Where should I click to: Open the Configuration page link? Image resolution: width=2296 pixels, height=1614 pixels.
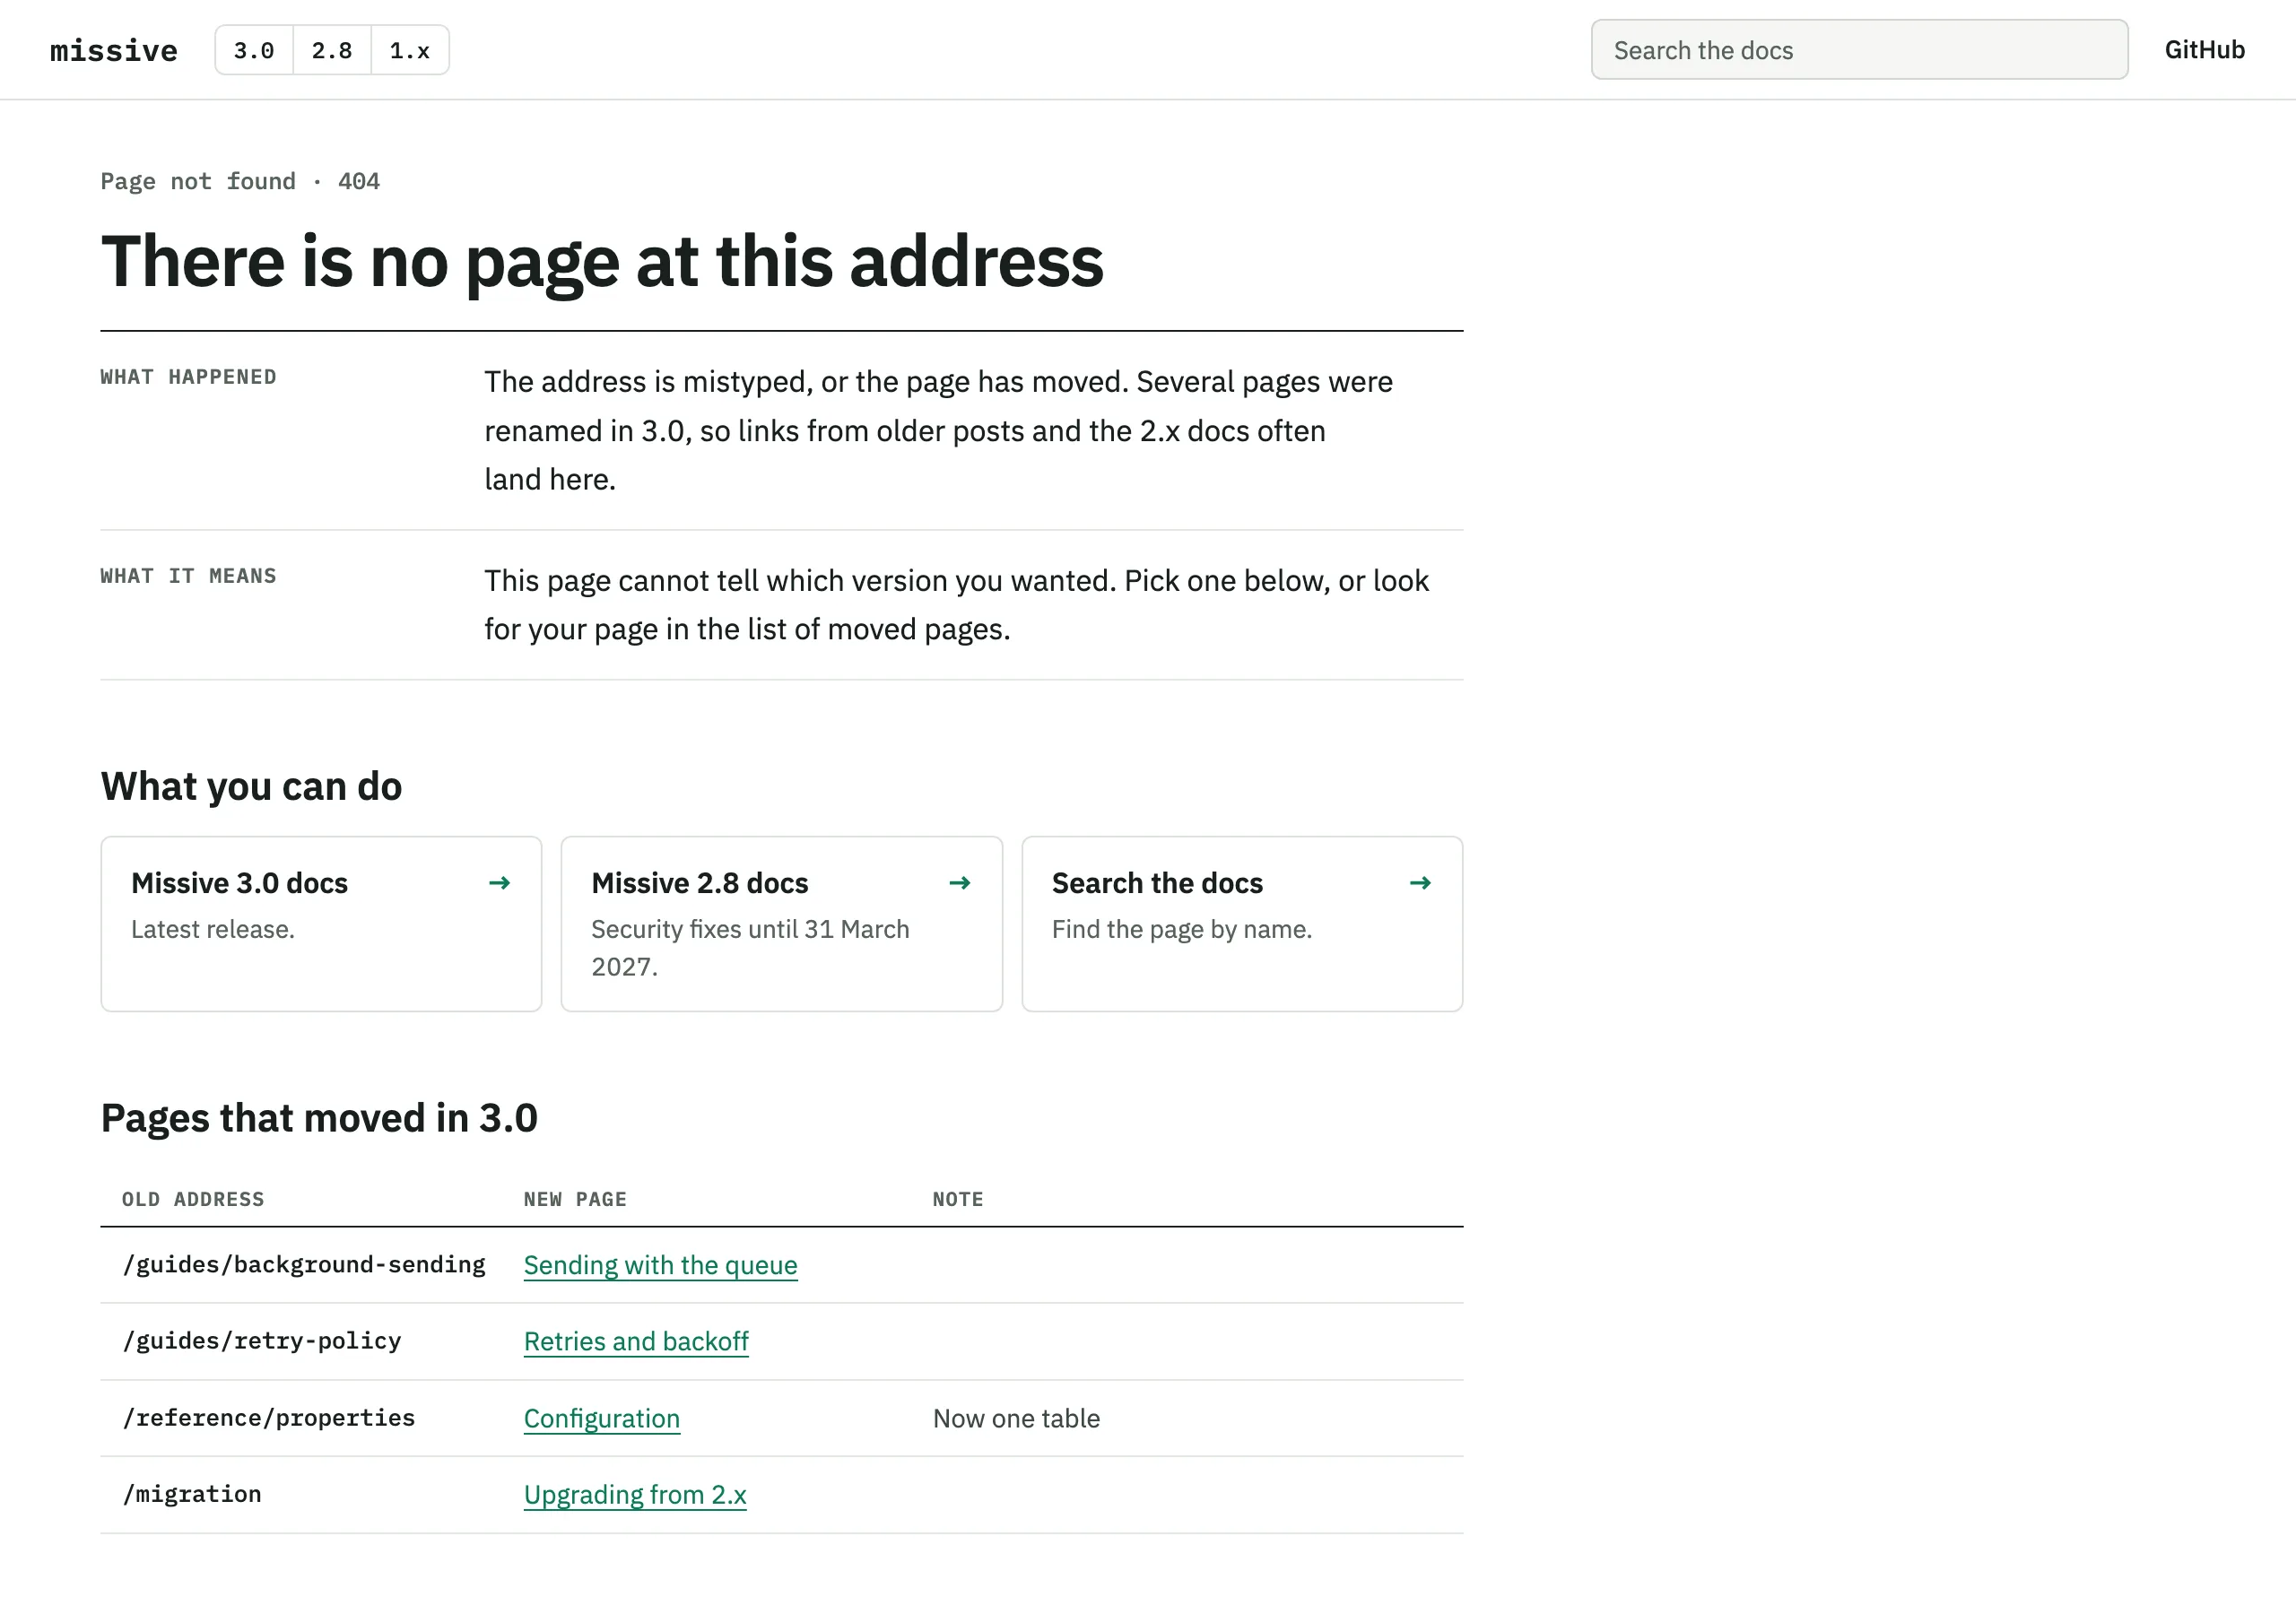click(602, 1418)
